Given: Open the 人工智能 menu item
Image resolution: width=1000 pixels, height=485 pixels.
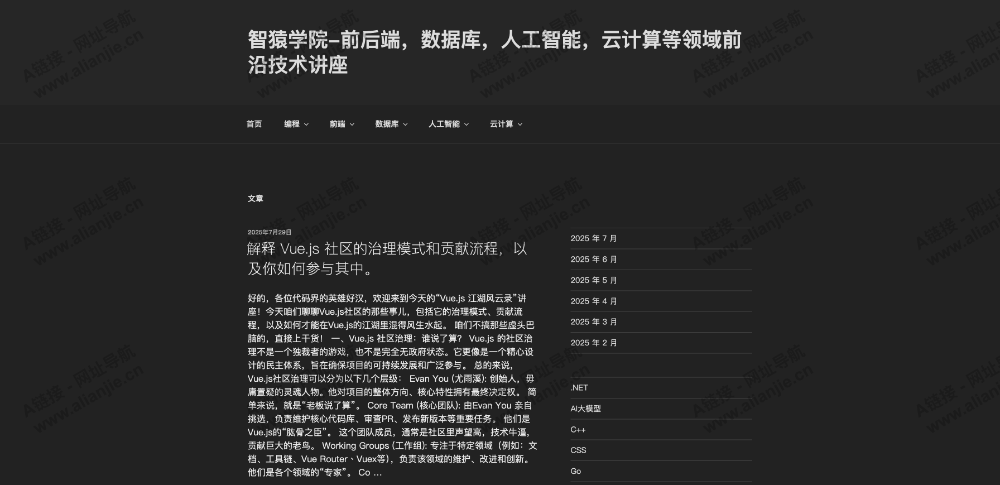Looking at the screenshot, I should click(444, 124).
